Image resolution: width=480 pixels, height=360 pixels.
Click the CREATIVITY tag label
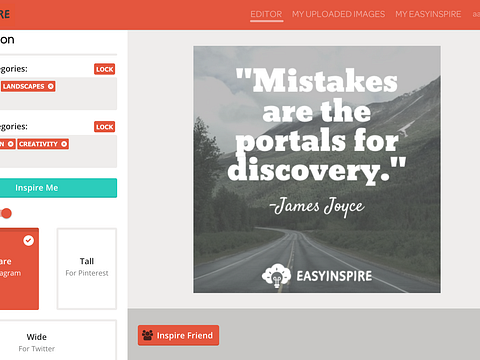(38, 144)
